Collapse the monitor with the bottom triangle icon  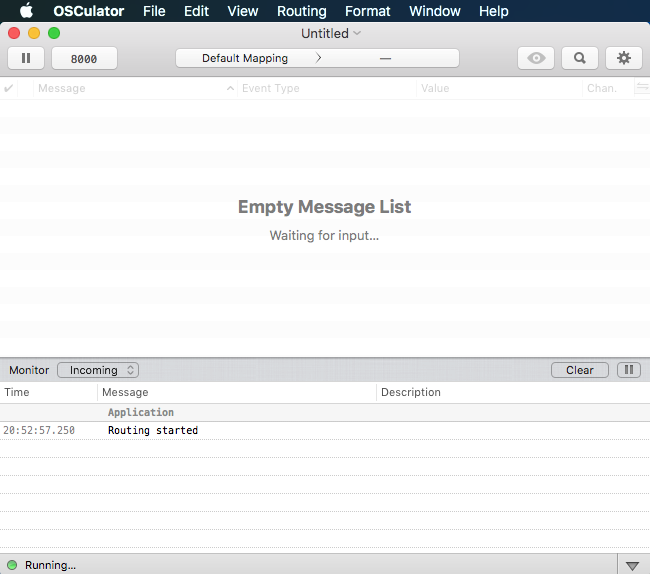(x=632, y=565)
